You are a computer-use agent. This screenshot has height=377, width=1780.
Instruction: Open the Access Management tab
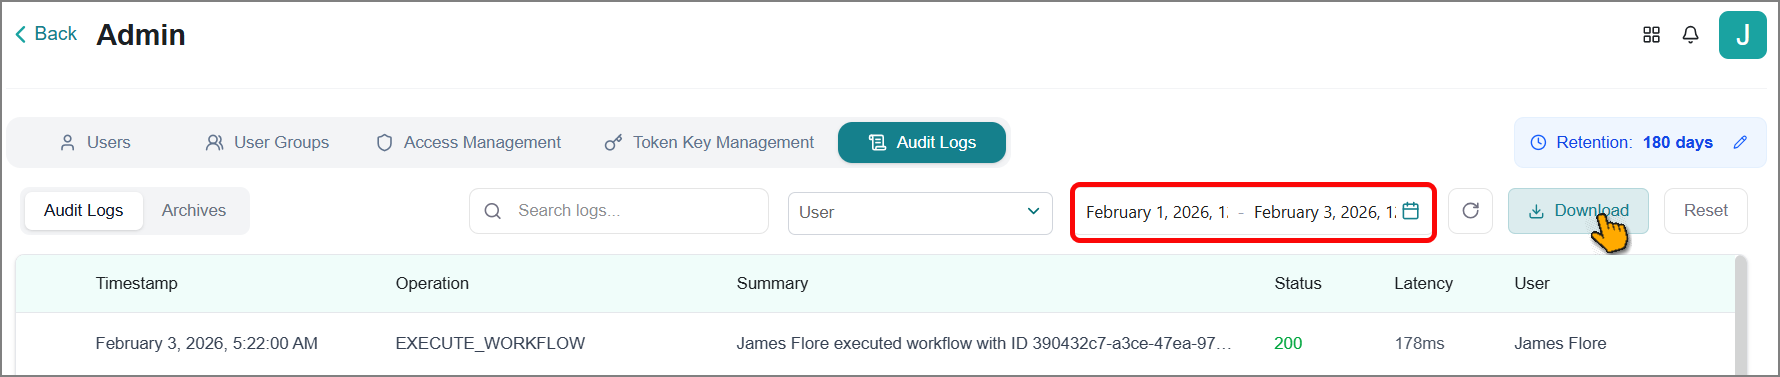(x=468, y=142)
